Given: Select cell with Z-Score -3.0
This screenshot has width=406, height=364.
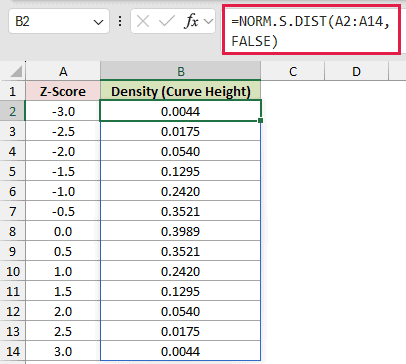Looking at the screenshot, I should 63,111.
